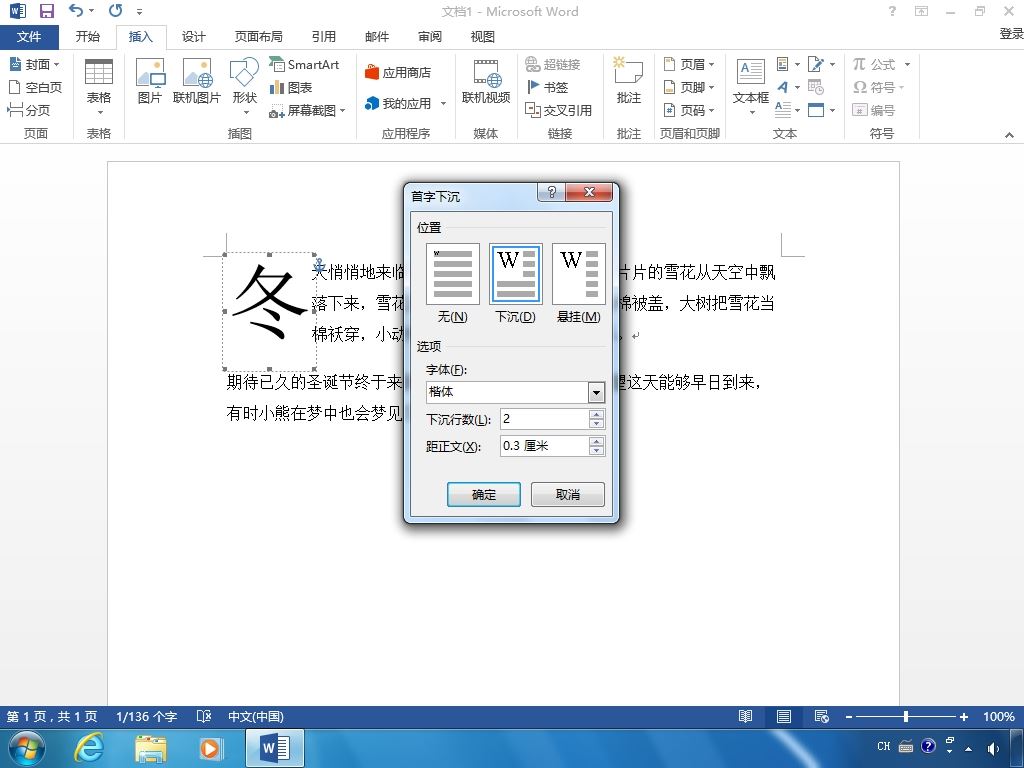Insert a chart with 图表
The width and height of the screenshot is (1024, 768).
291,87
